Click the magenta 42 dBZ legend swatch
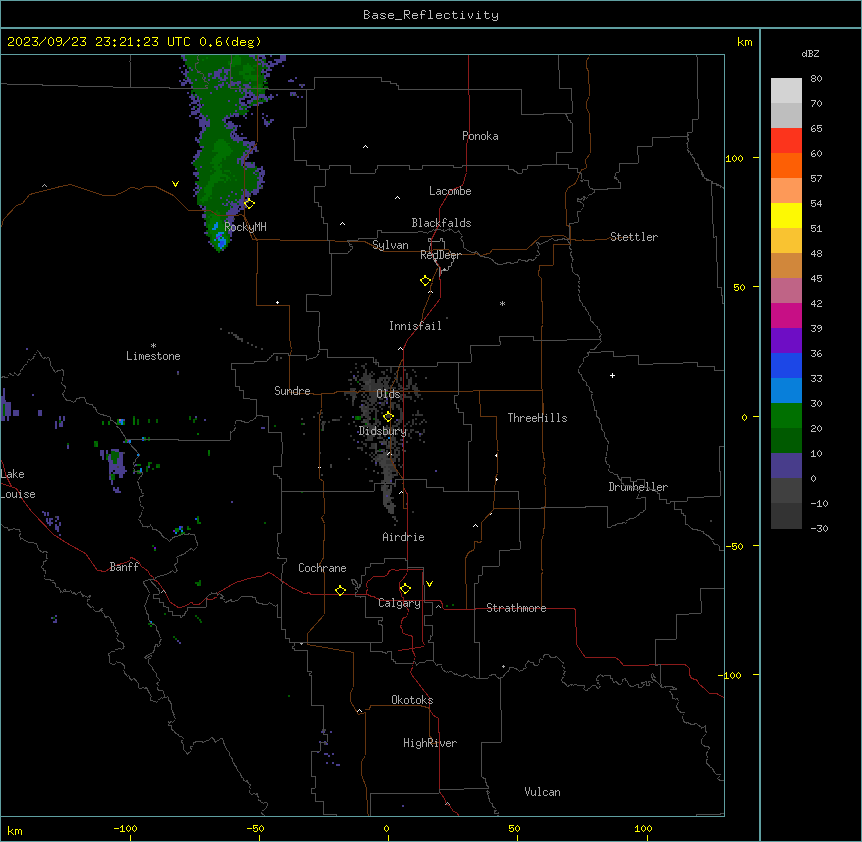The width and height of the screenshot is (862, 842). pos(786,315)
